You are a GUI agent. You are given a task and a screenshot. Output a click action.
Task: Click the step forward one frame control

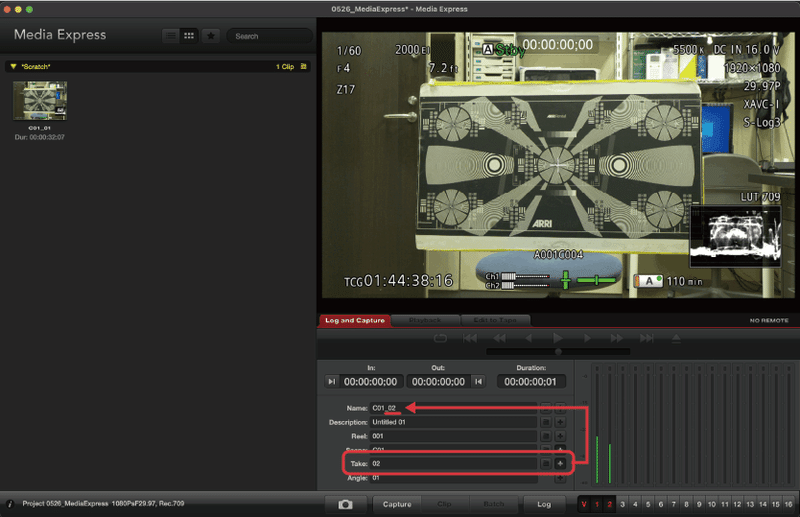coord(587,338)
